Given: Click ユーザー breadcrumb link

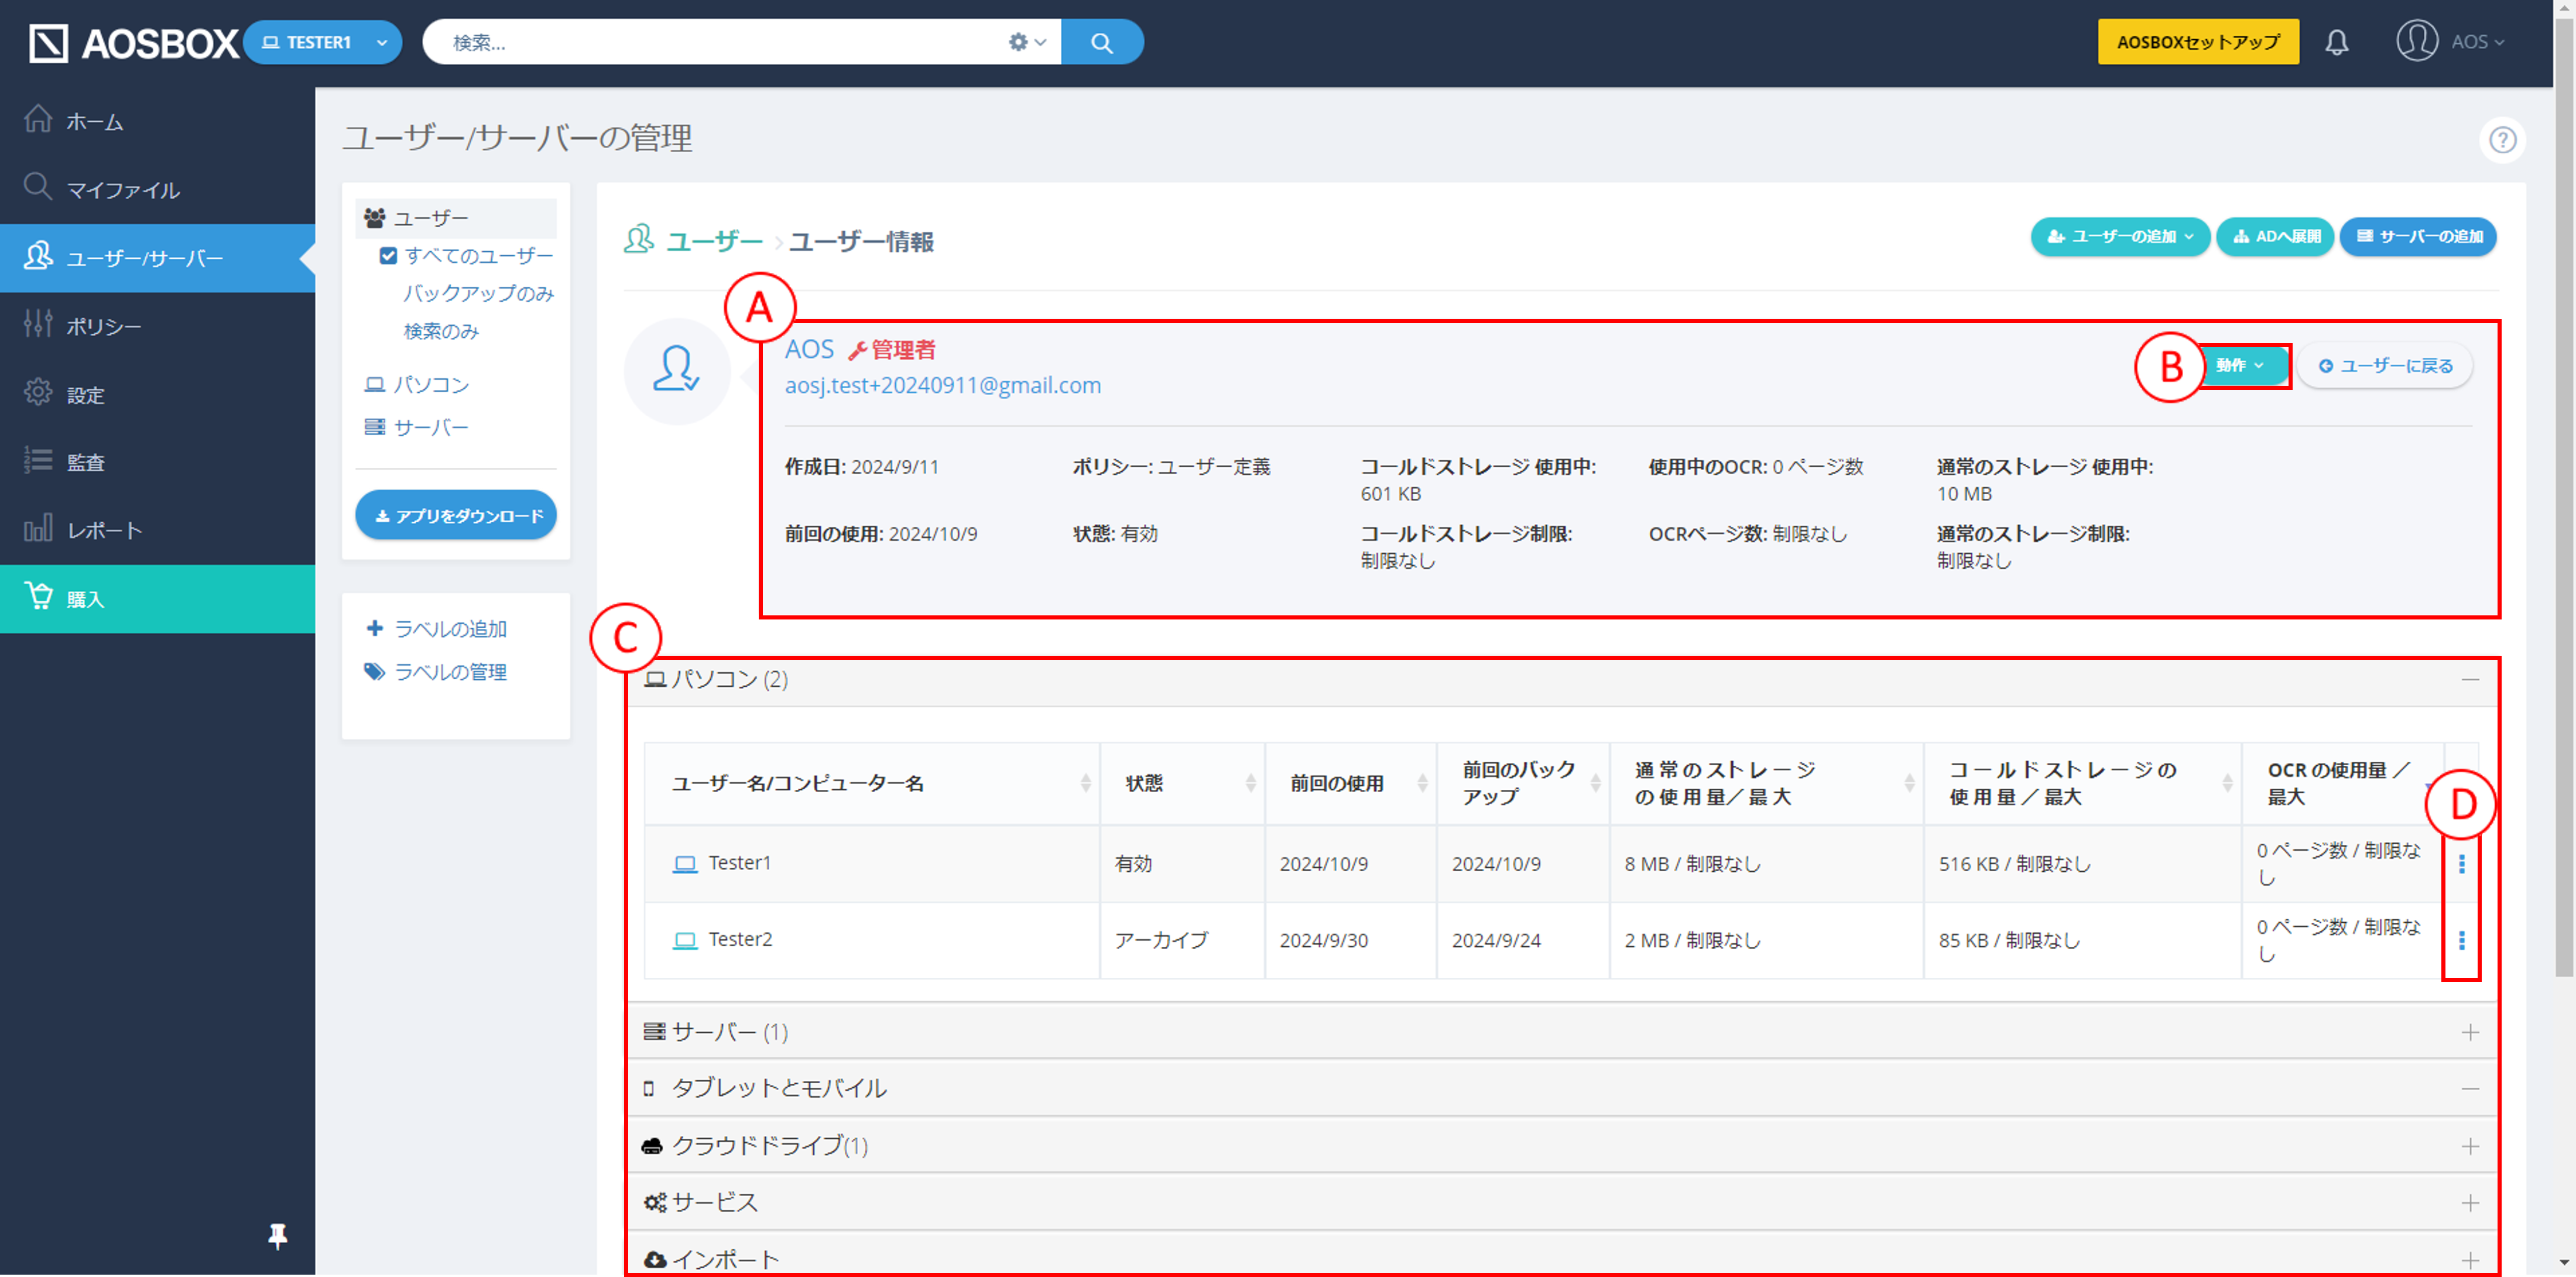Looking at the screenshot, I should point(714,241).
